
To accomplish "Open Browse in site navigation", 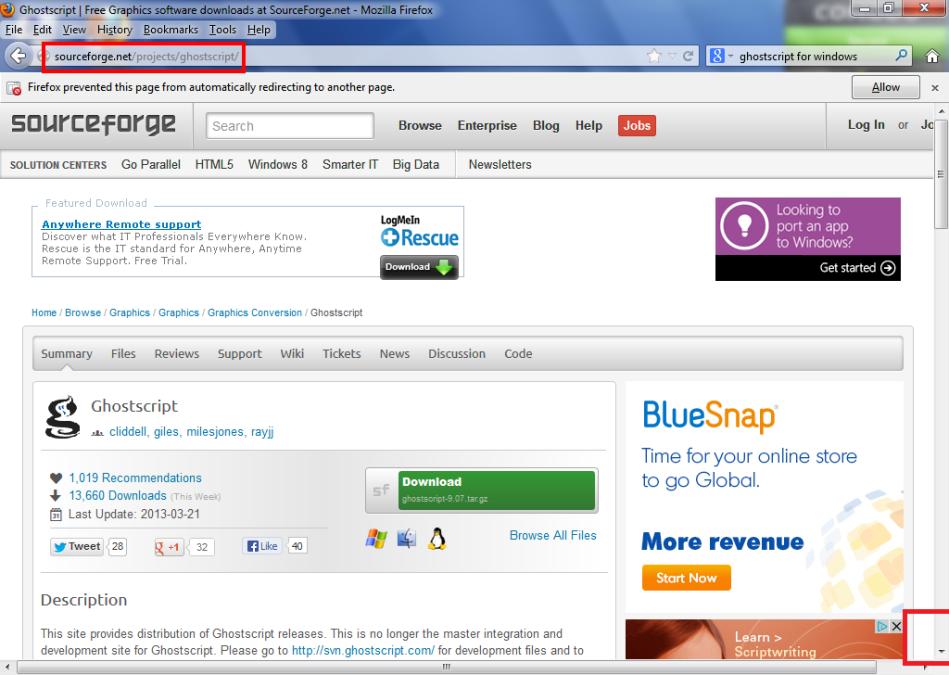I will click(420, 125).
